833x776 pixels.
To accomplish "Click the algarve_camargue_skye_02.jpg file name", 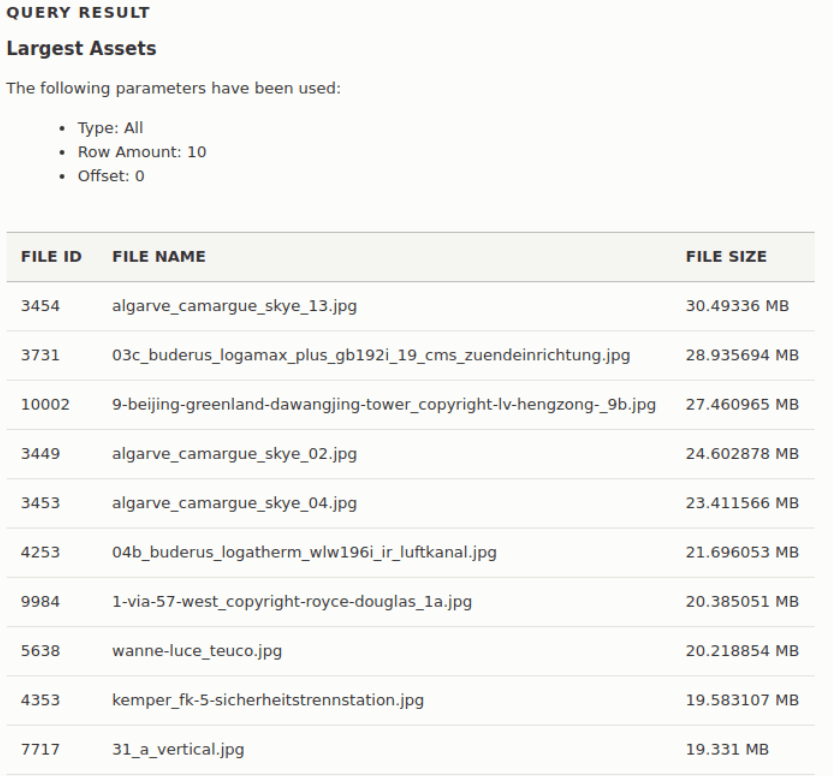I will coord(234,454).
